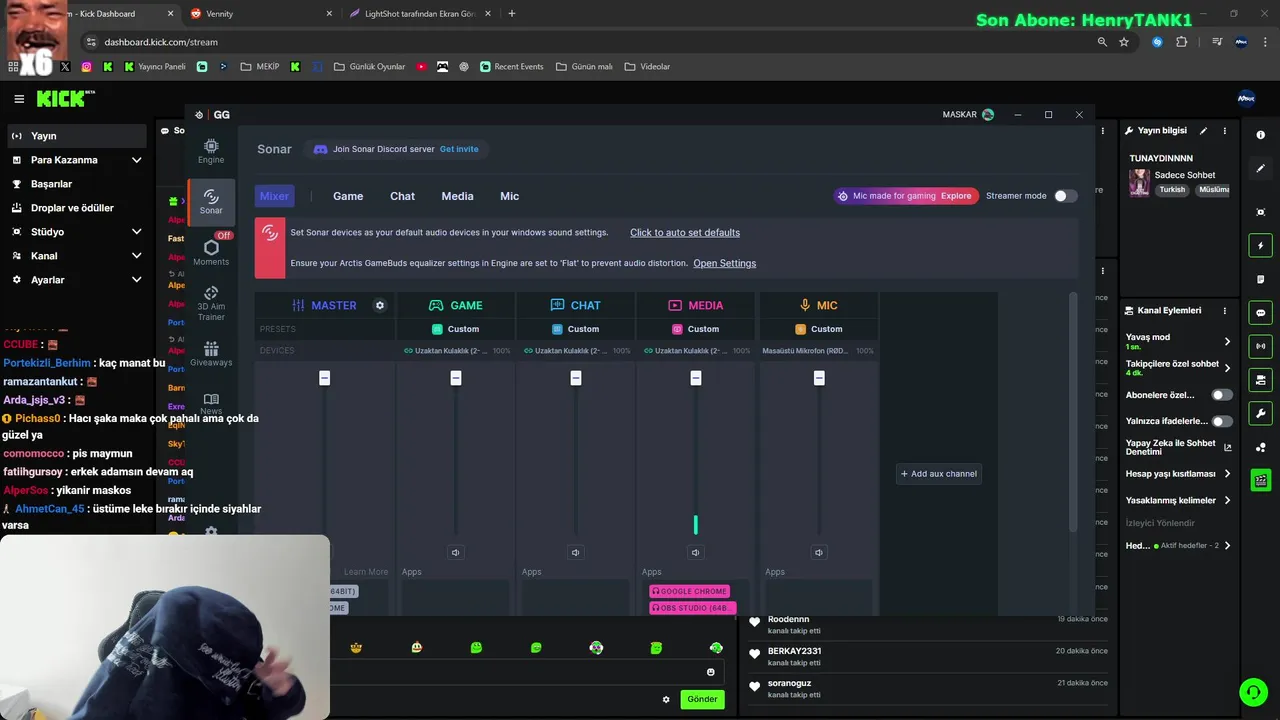Adjust the Media volume slider handle
Screen dimensions: 1280x720
click(695, 378)
